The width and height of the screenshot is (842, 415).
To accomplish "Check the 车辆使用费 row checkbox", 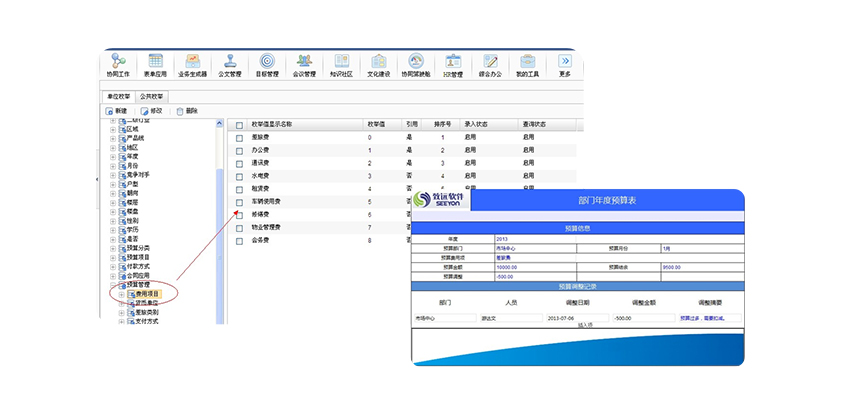I will pos(239,202).
